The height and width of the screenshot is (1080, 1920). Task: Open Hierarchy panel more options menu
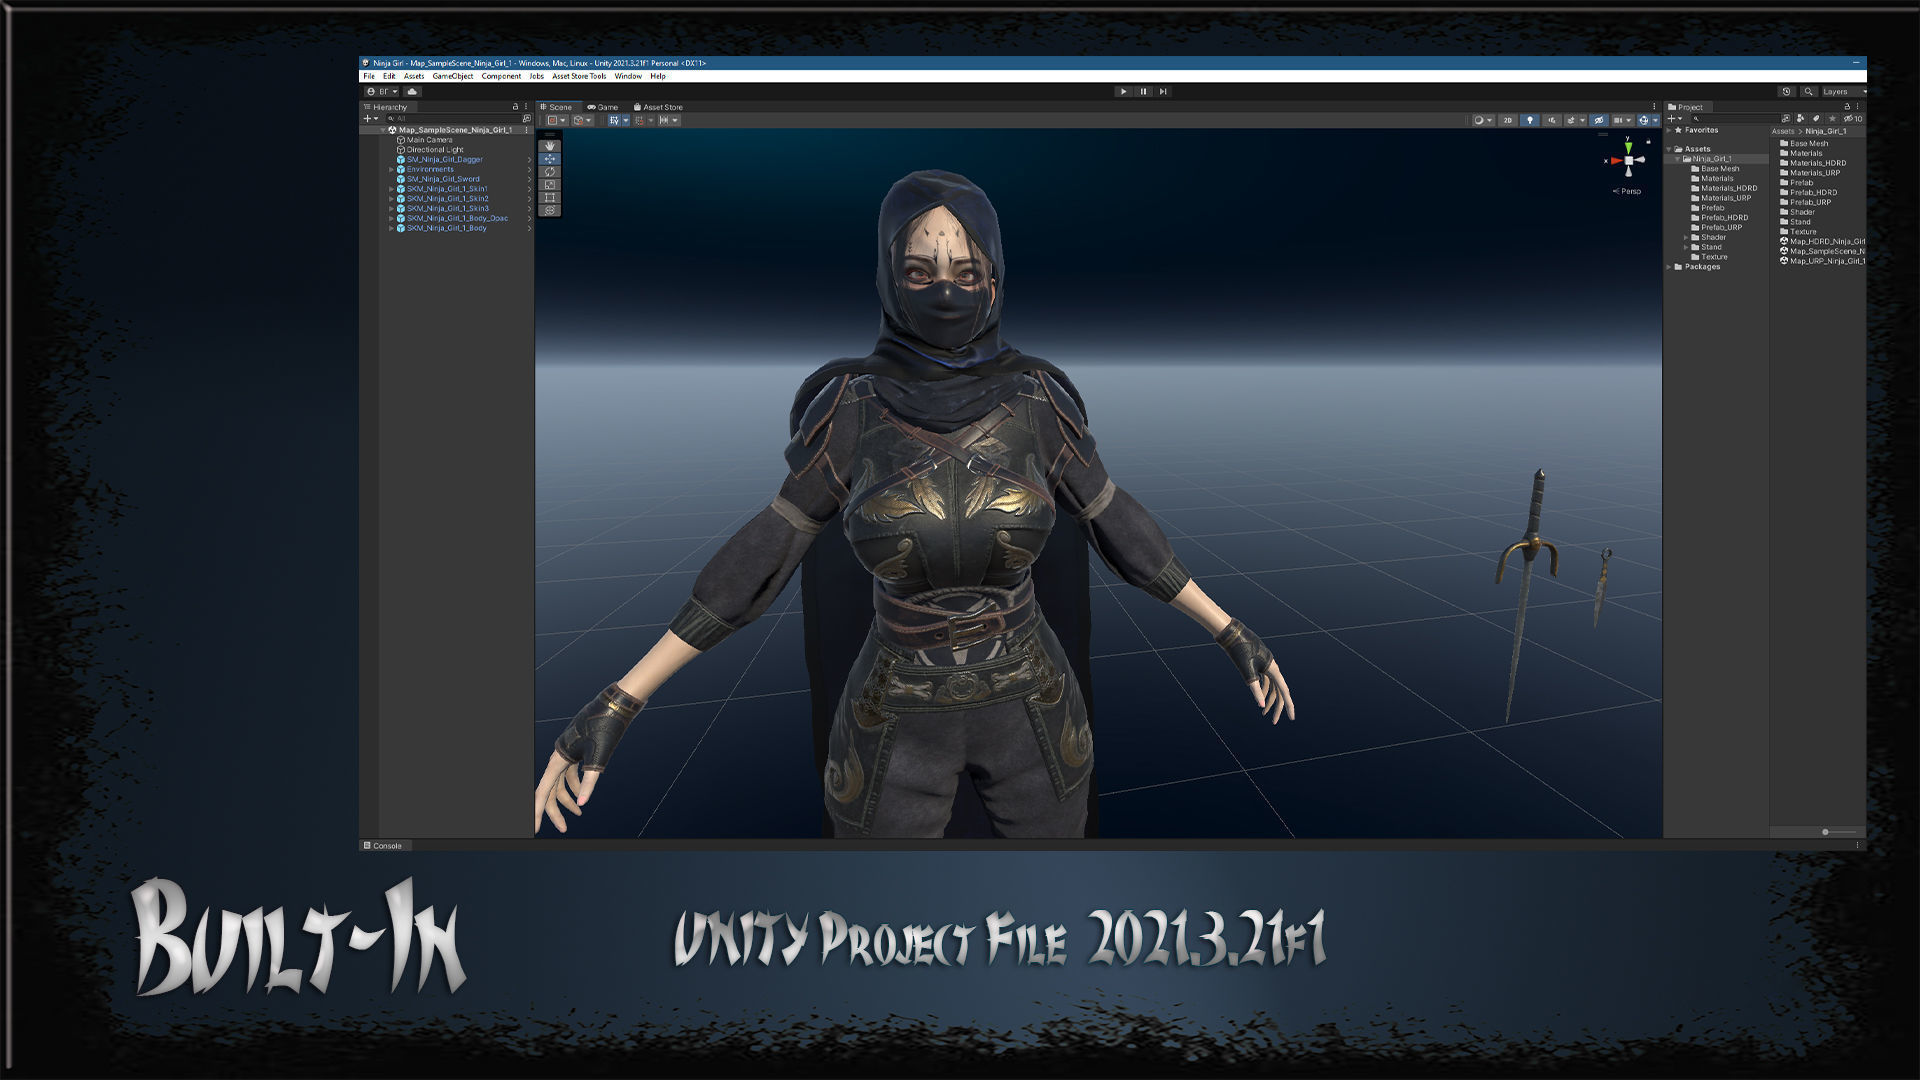pyautogui.click(x=526, y=107)
